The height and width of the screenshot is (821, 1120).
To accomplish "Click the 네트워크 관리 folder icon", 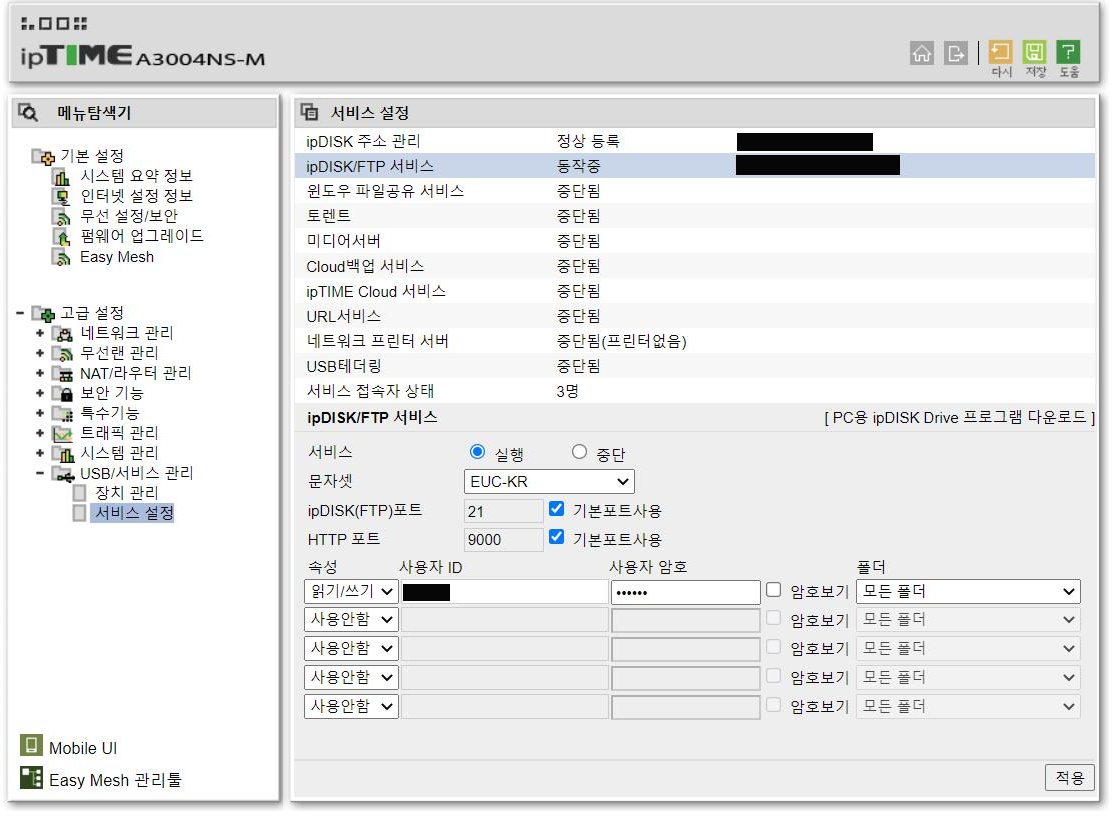I will click(63, 334).
